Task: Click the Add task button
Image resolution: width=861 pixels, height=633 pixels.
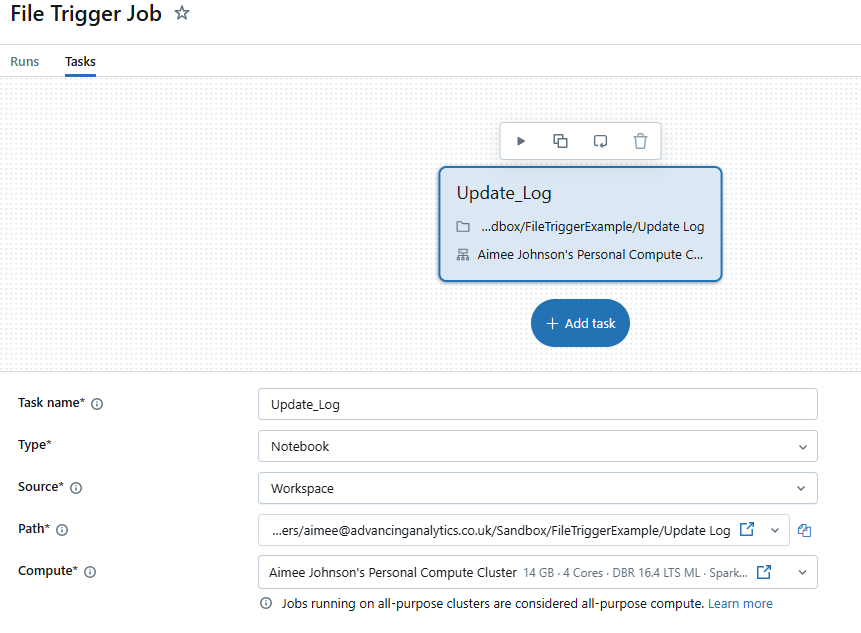Action: point(580,323)
